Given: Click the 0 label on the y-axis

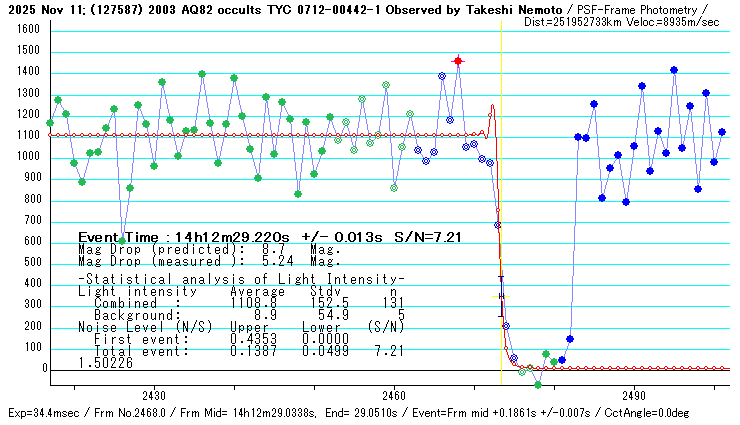Looking at the screenshot, I should 44,369.
